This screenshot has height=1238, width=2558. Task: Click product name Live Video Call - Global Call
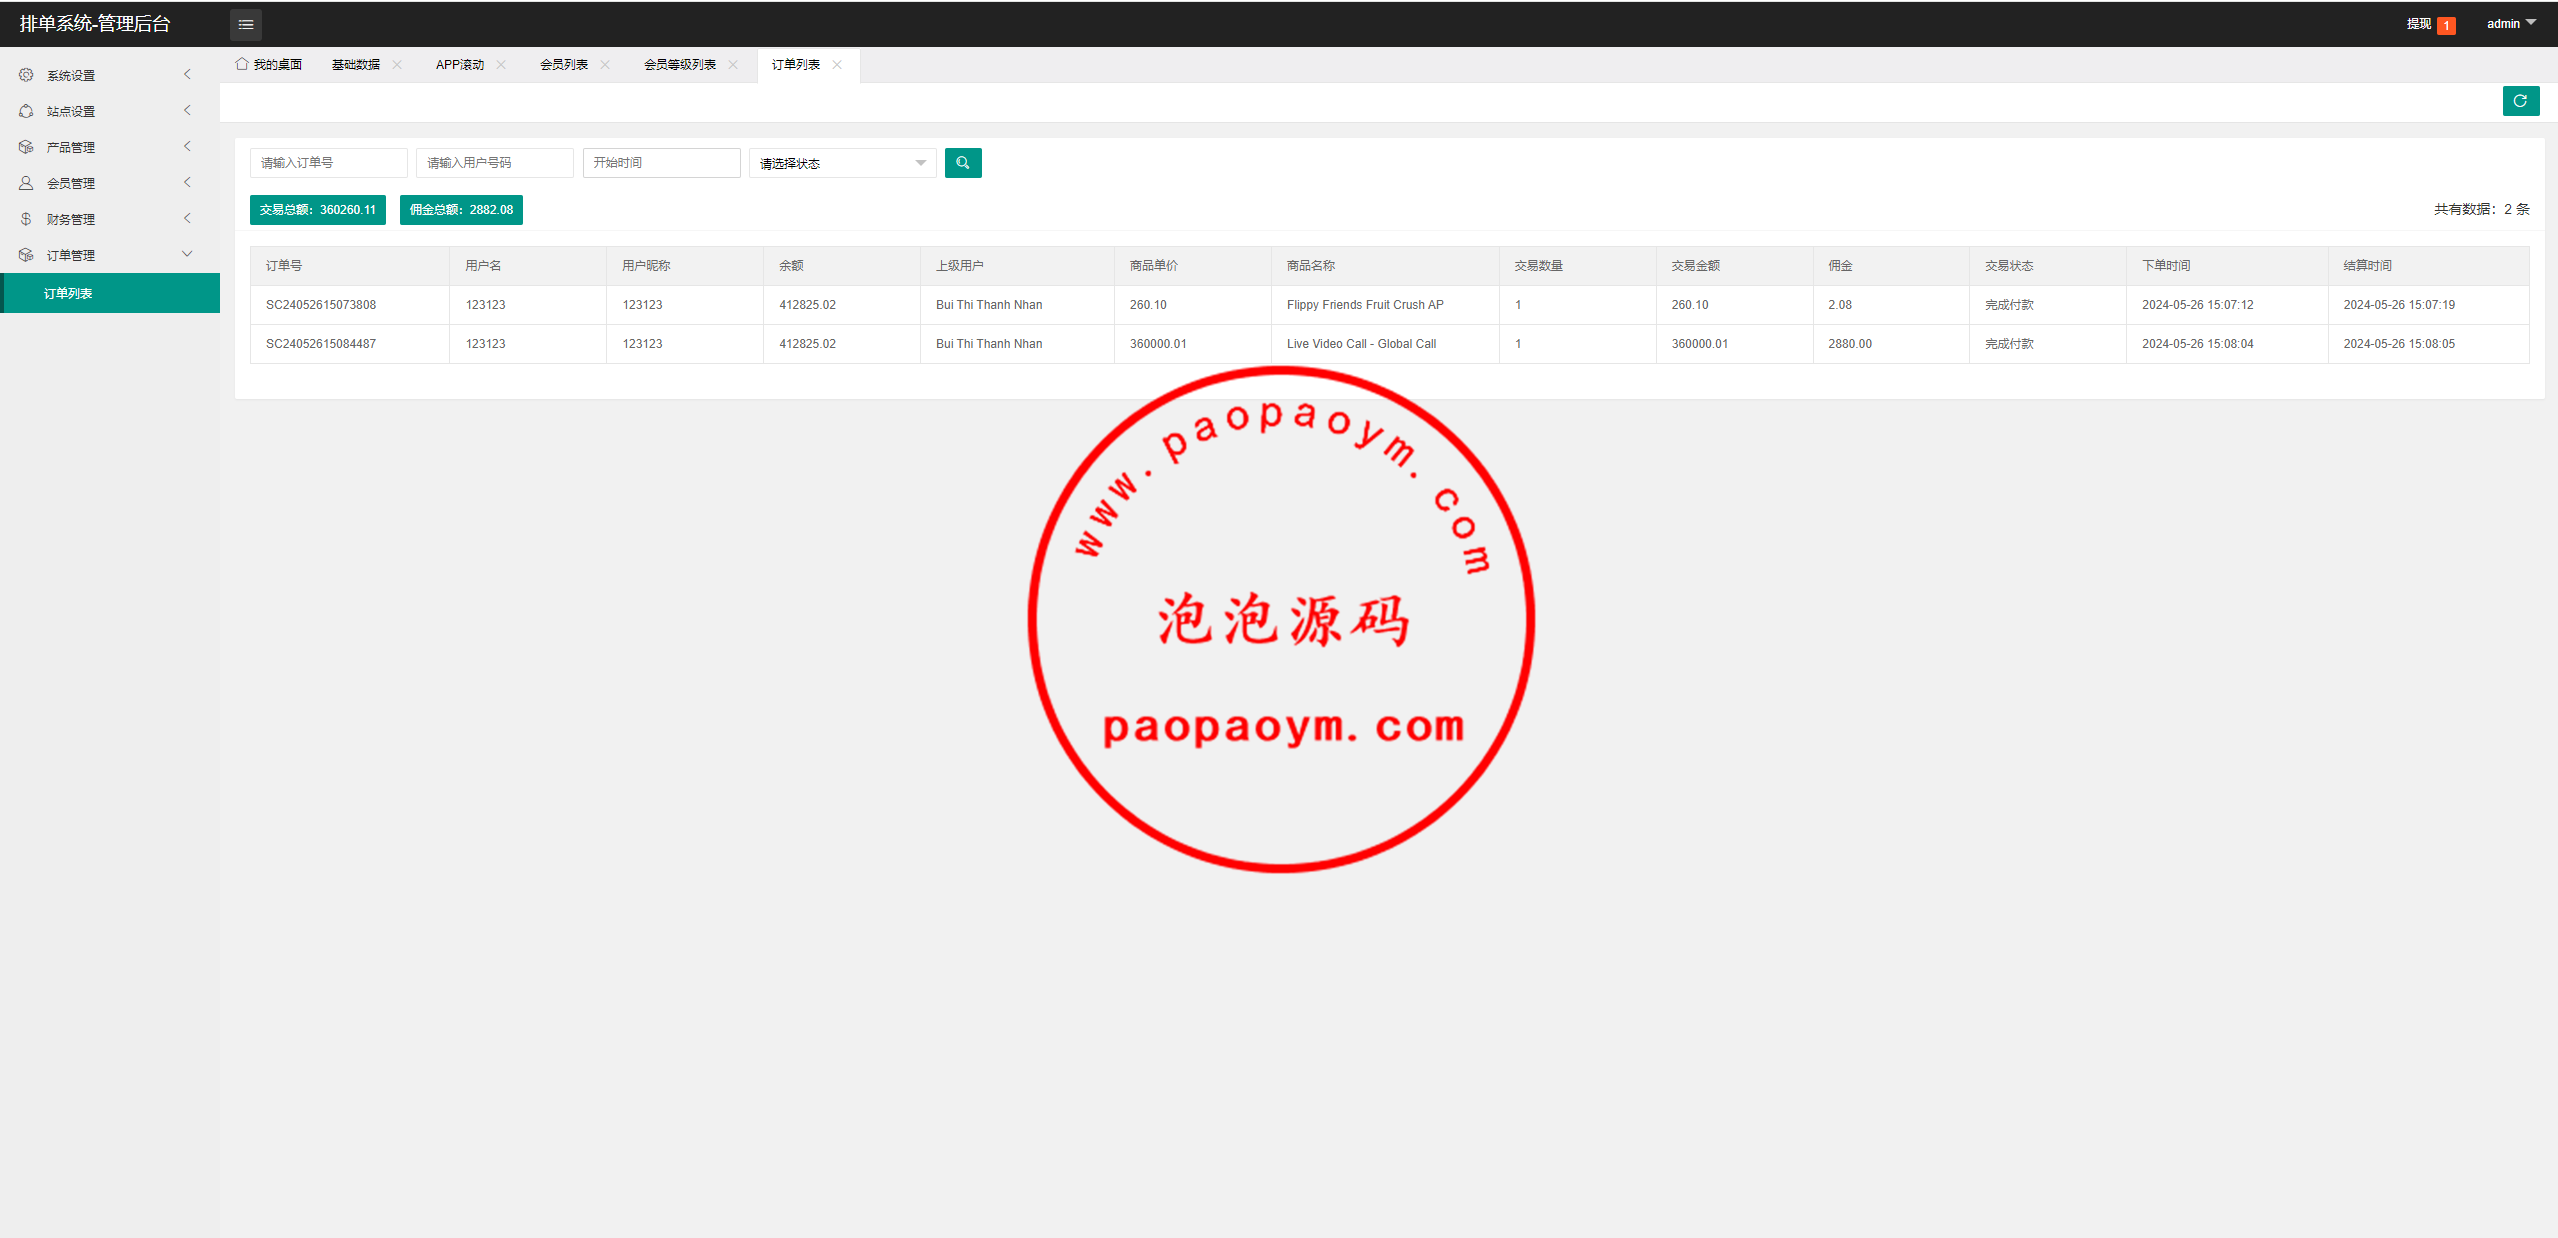[1361, 344]
